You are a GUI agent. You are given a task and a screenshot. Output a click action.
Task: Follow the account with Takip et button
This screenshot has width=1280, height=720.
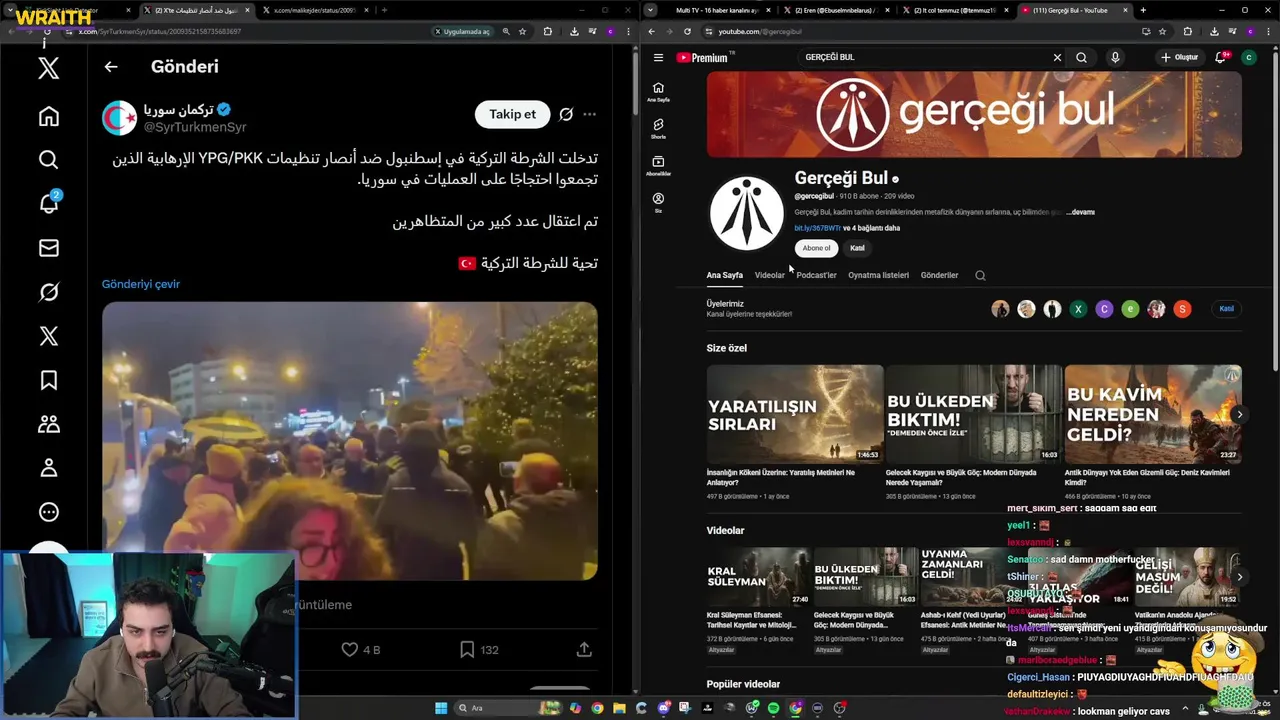(x=512, y=114)
